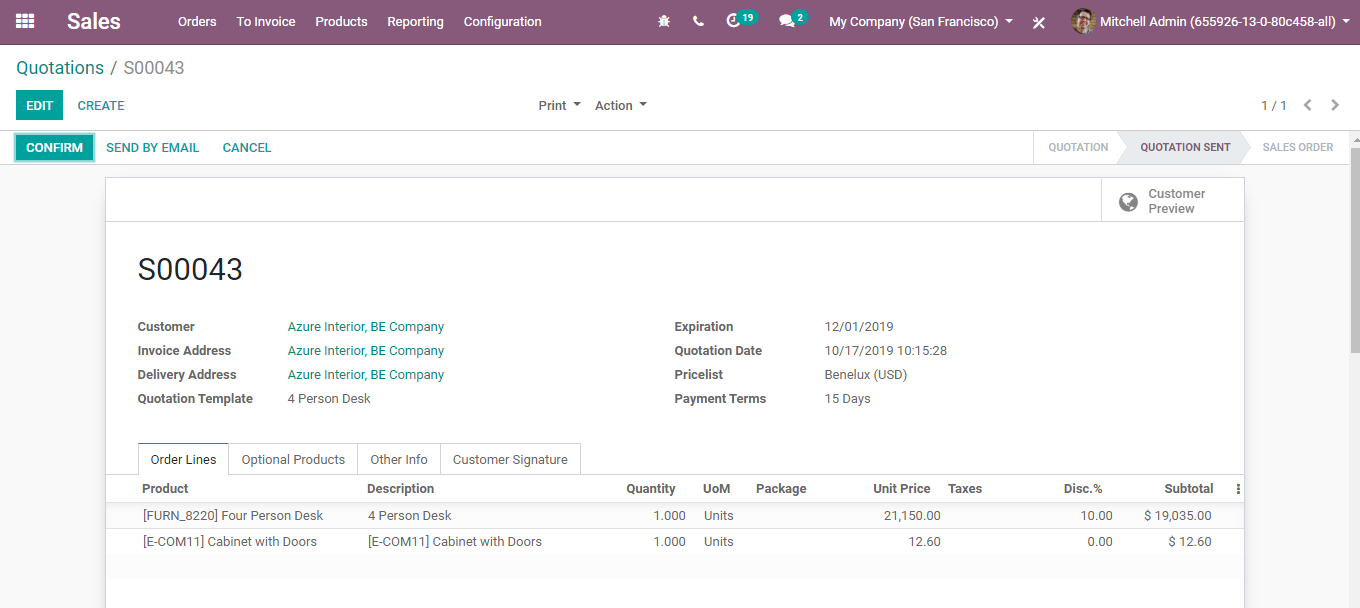Open Delivery Address Azure Interior link
The height and width of the screenshot is (608, 1360).
tap(366, 375)
